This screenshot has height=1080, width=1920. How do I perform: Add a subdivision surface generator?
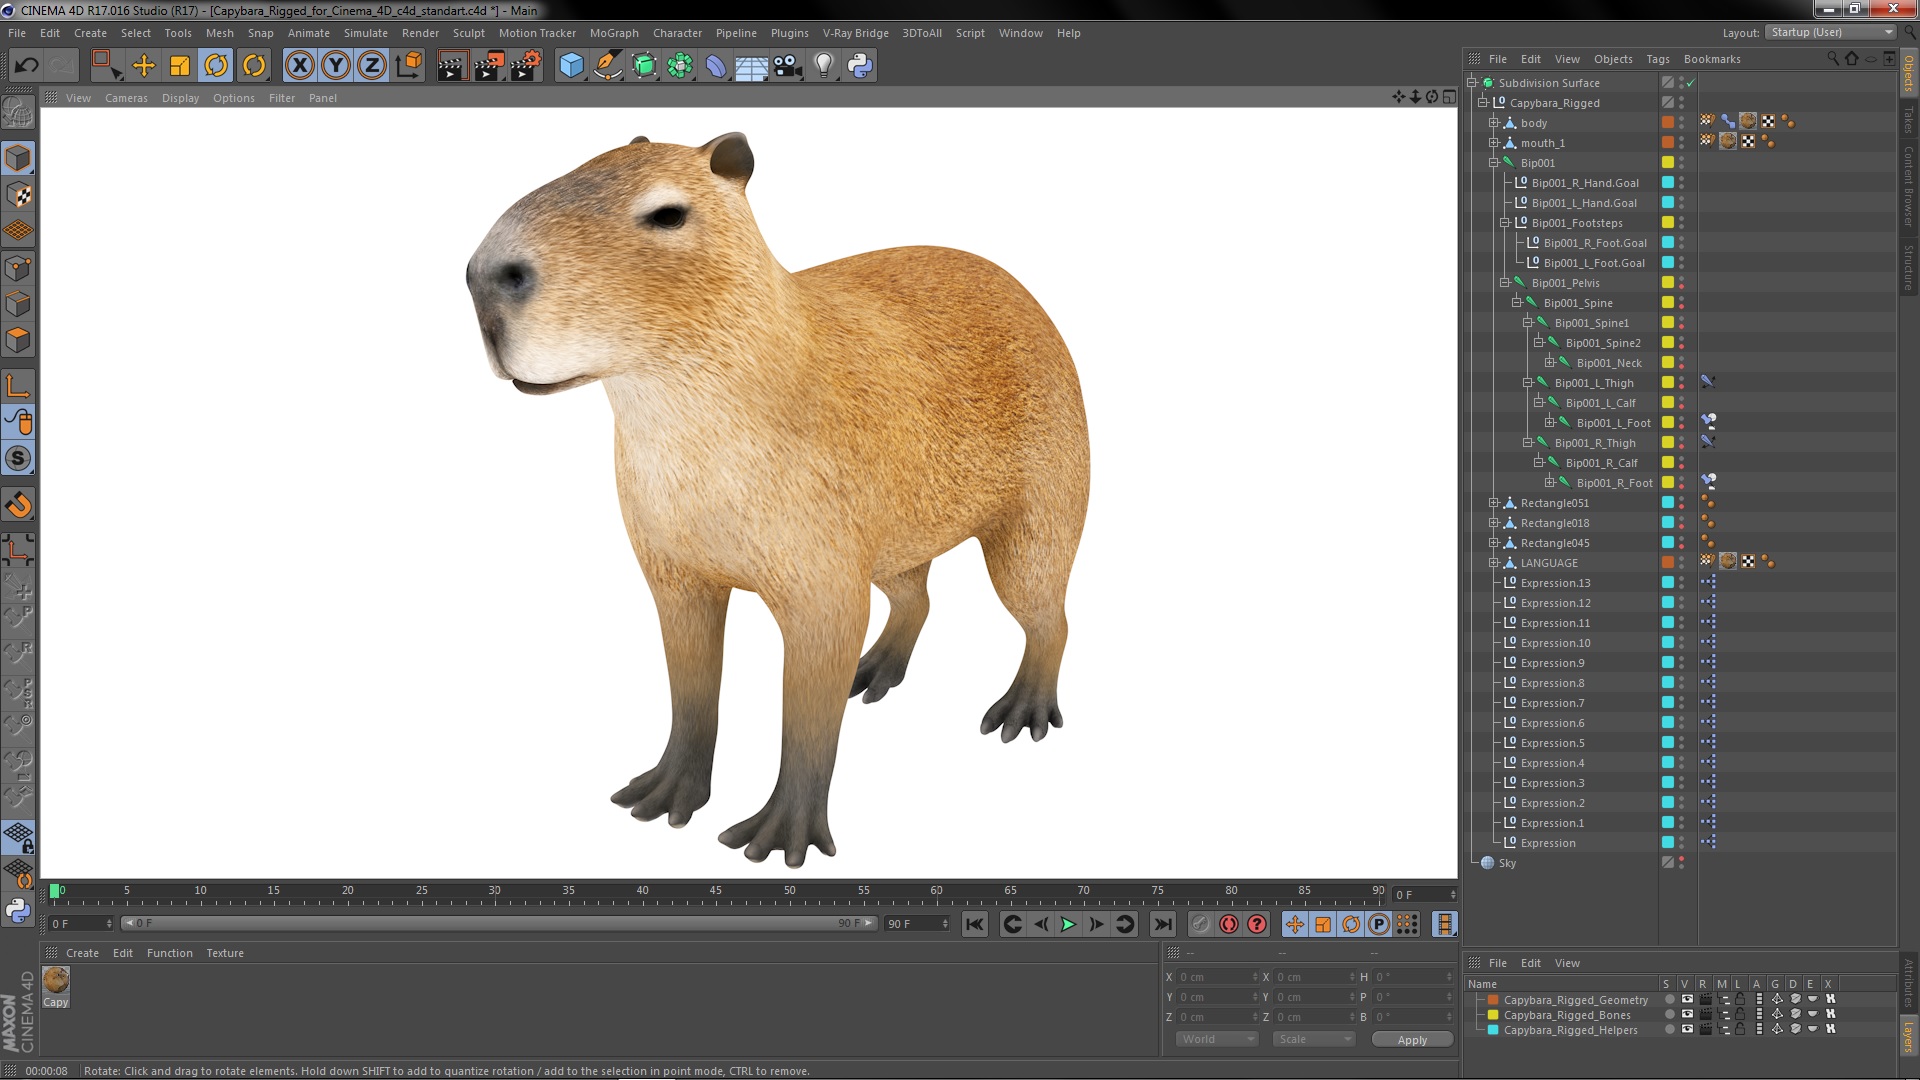(x=644, y=66)
